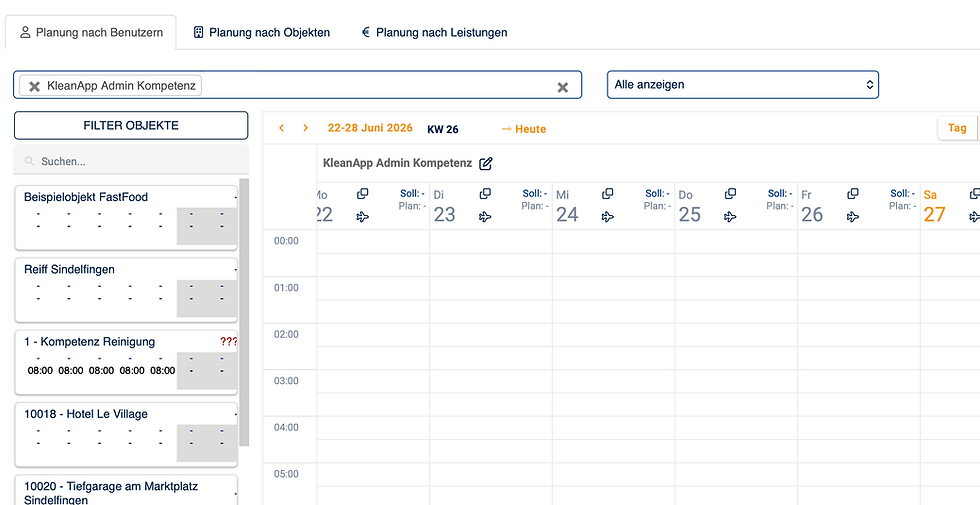Click the FILTER OBJEKTE button
The height and width of the screenshot is (505, 980).
pyautogui.click(x=131, y=126)
